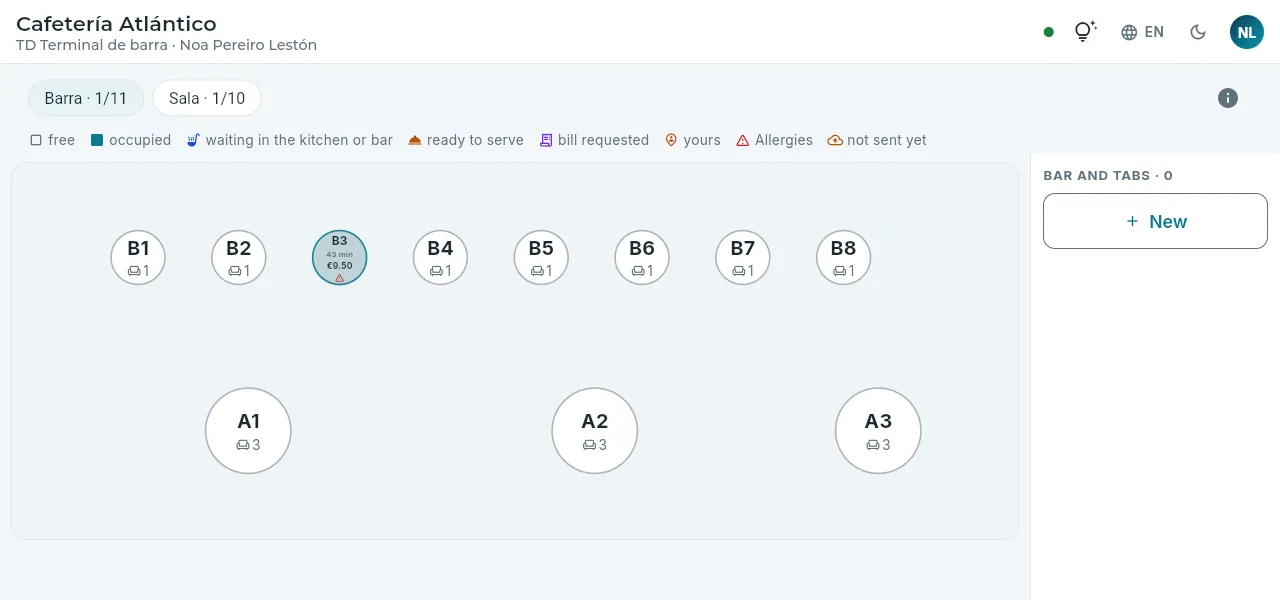
Task: Click the not sent yet cloud icon
Action: click(835, 140)
